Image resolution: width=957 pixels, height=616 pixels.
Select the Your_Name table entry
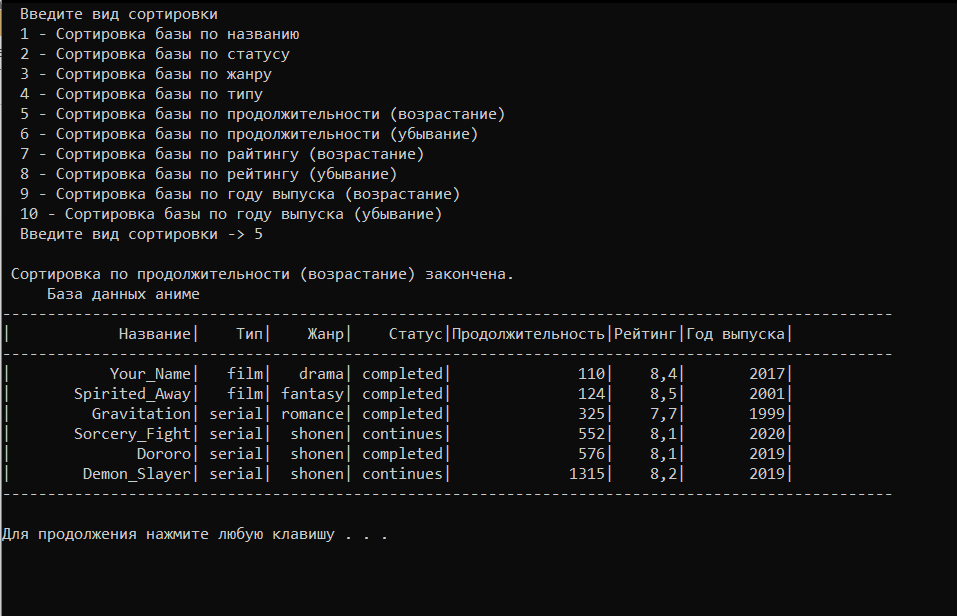(150, 374)
